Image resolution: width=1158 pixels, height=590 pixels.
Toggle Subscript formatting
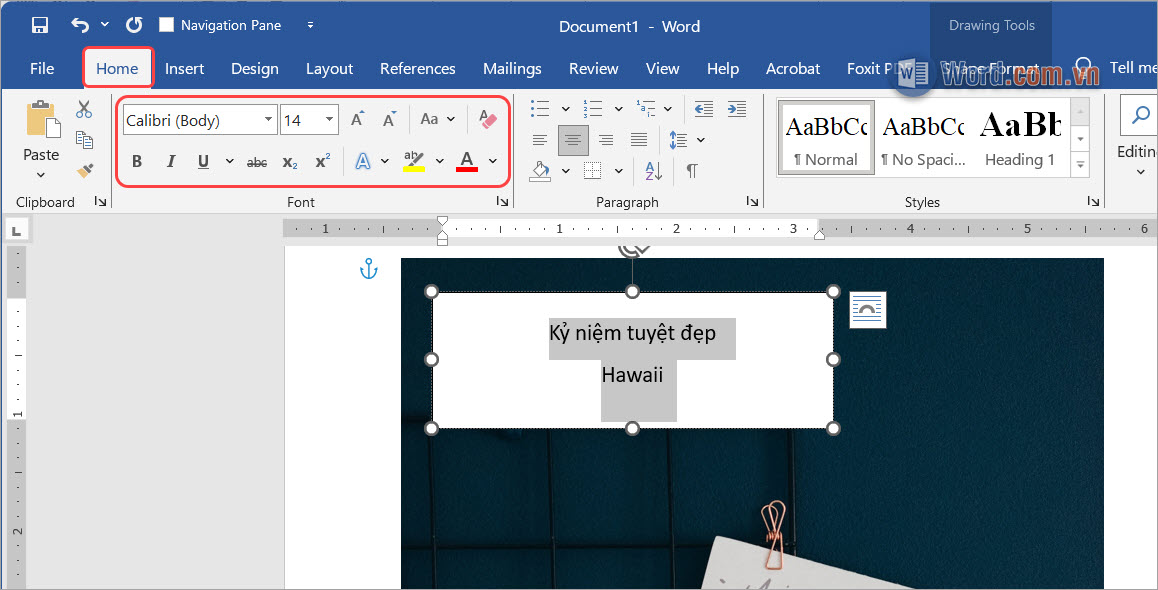point(290,162)
